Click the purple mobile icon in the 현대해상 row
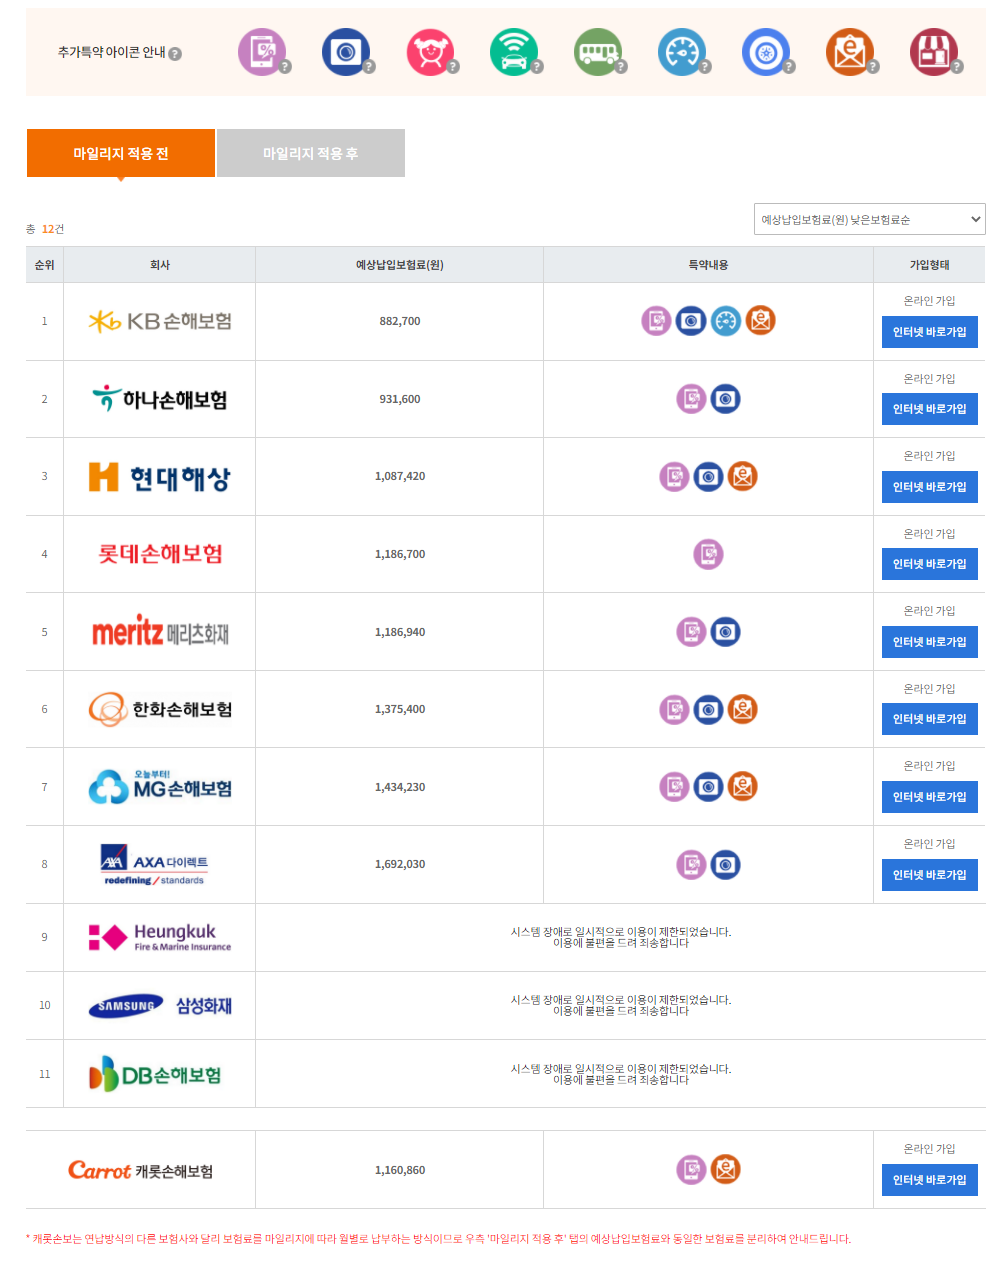 point(674,476)
